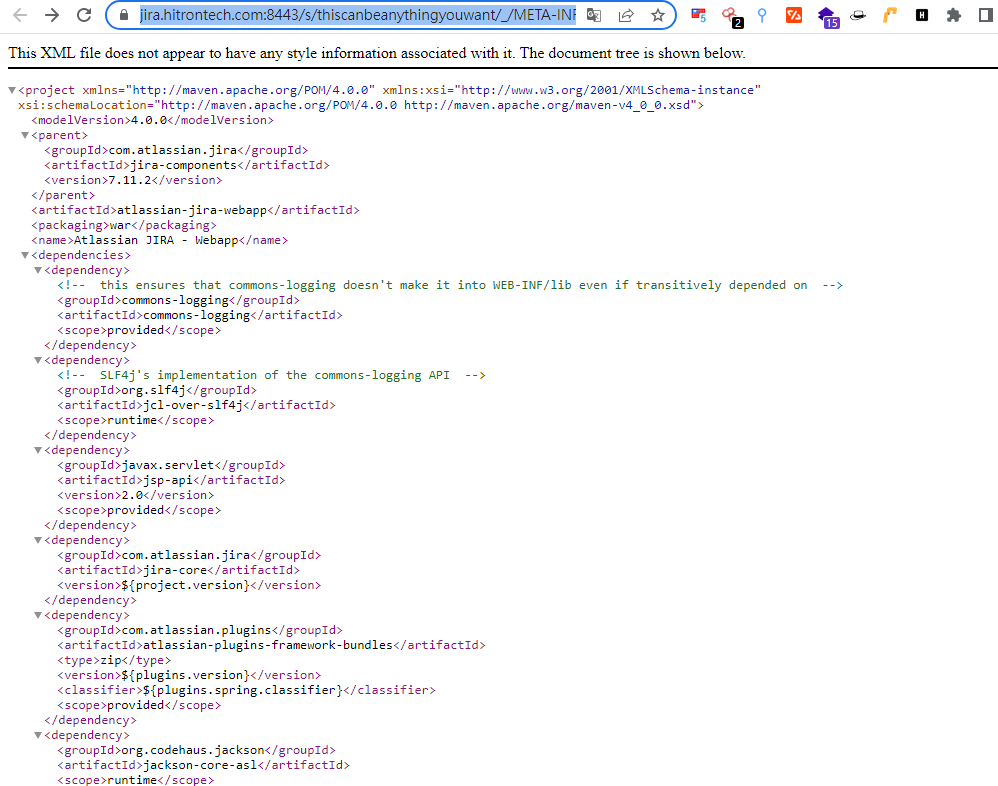
Task: Click the XML no-style-information notice text
Action: pos(376,53)
